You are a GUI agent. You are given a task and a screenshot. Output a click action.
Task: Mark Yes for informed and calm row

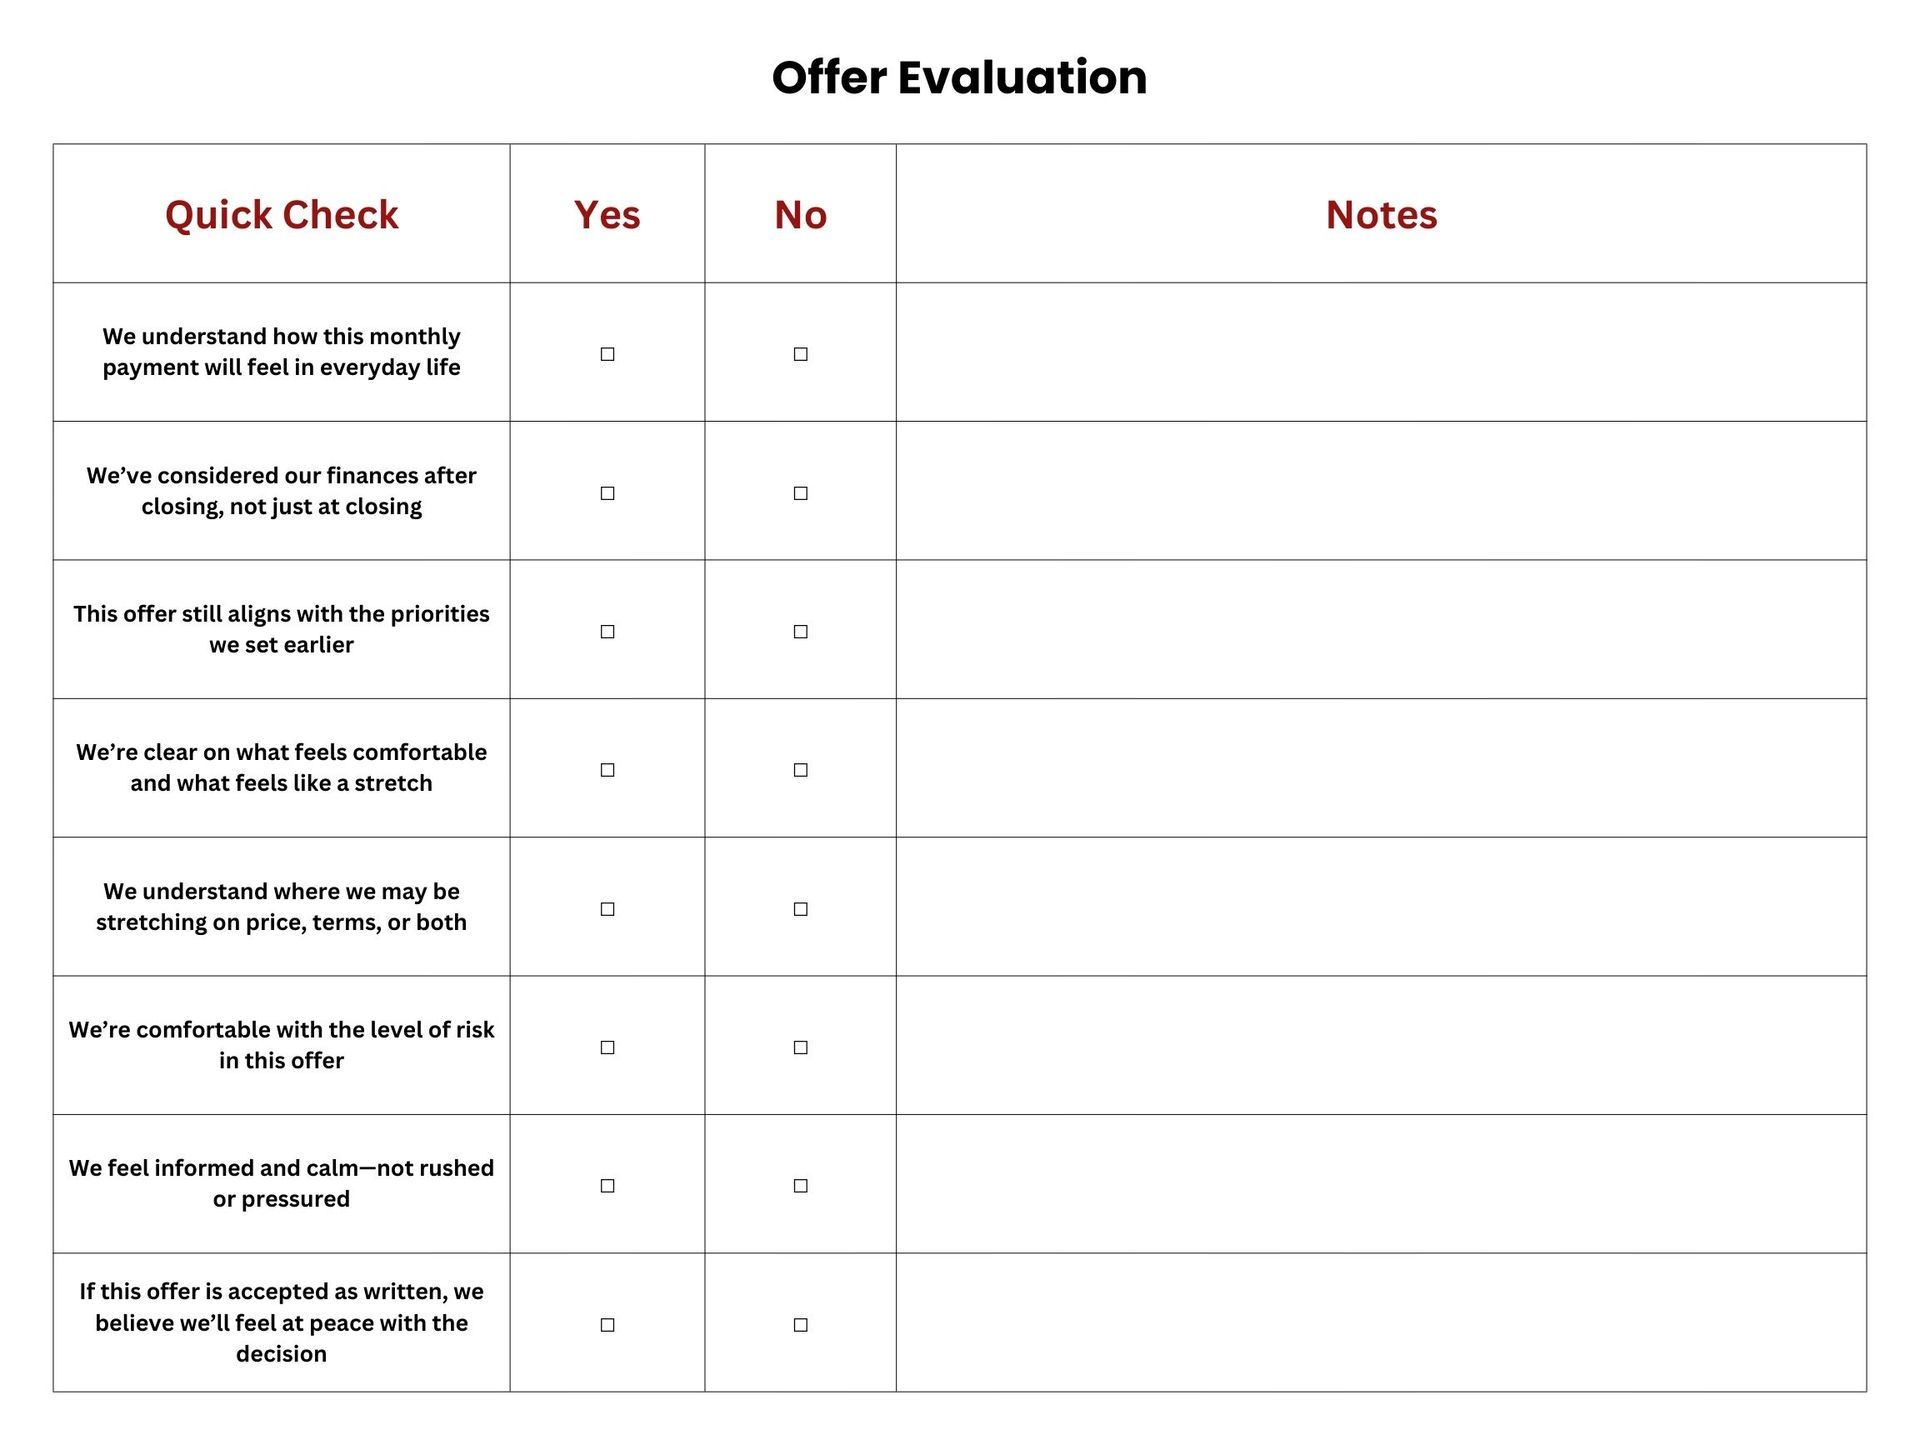tap(607, 1186)
